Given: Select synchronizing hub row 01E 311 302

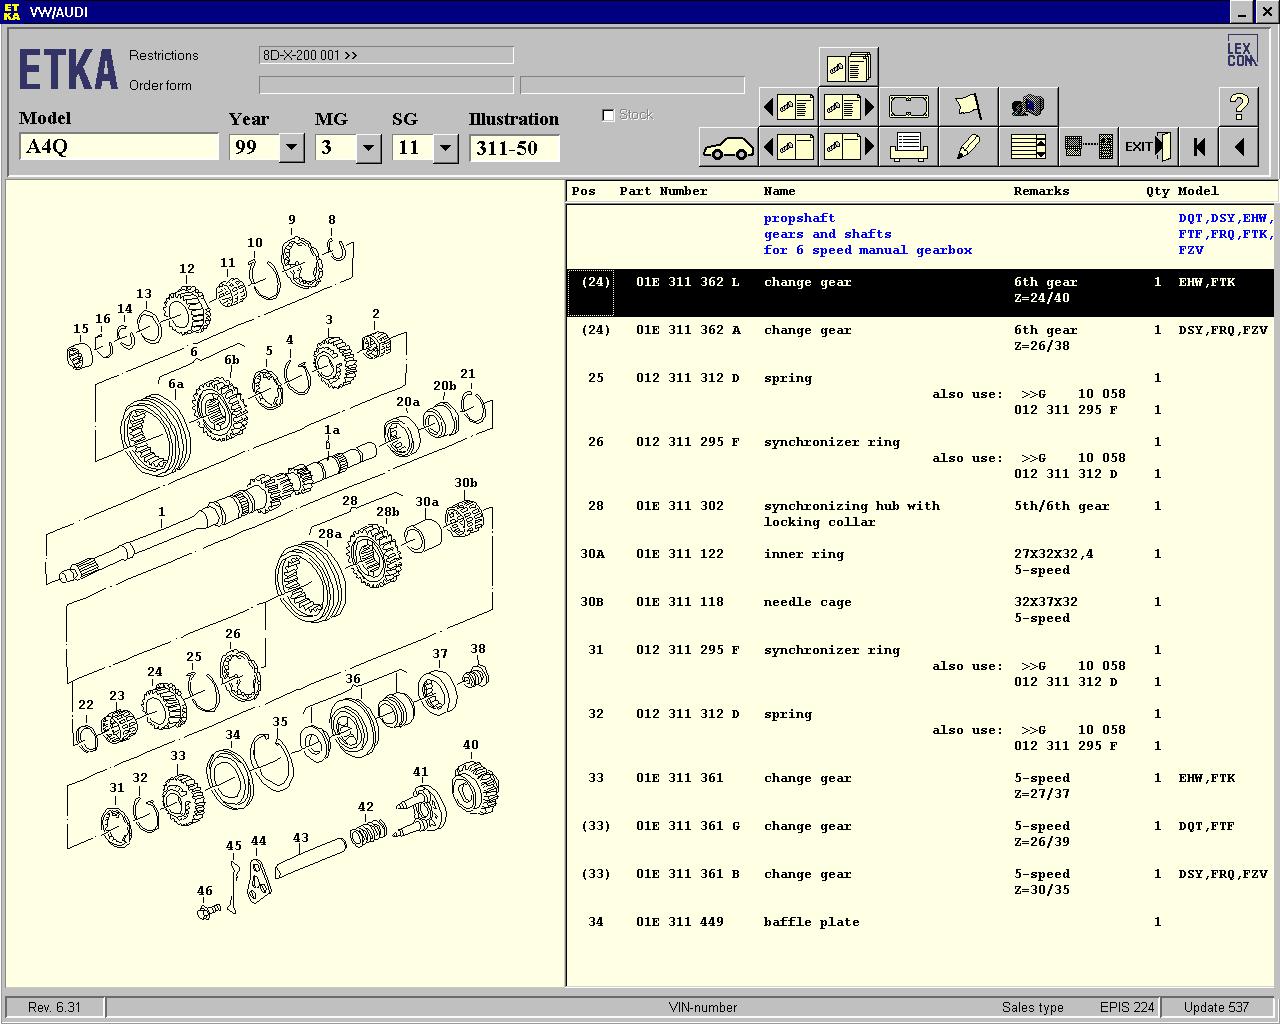Looking at the screenshot, I should tap(922, 514).
